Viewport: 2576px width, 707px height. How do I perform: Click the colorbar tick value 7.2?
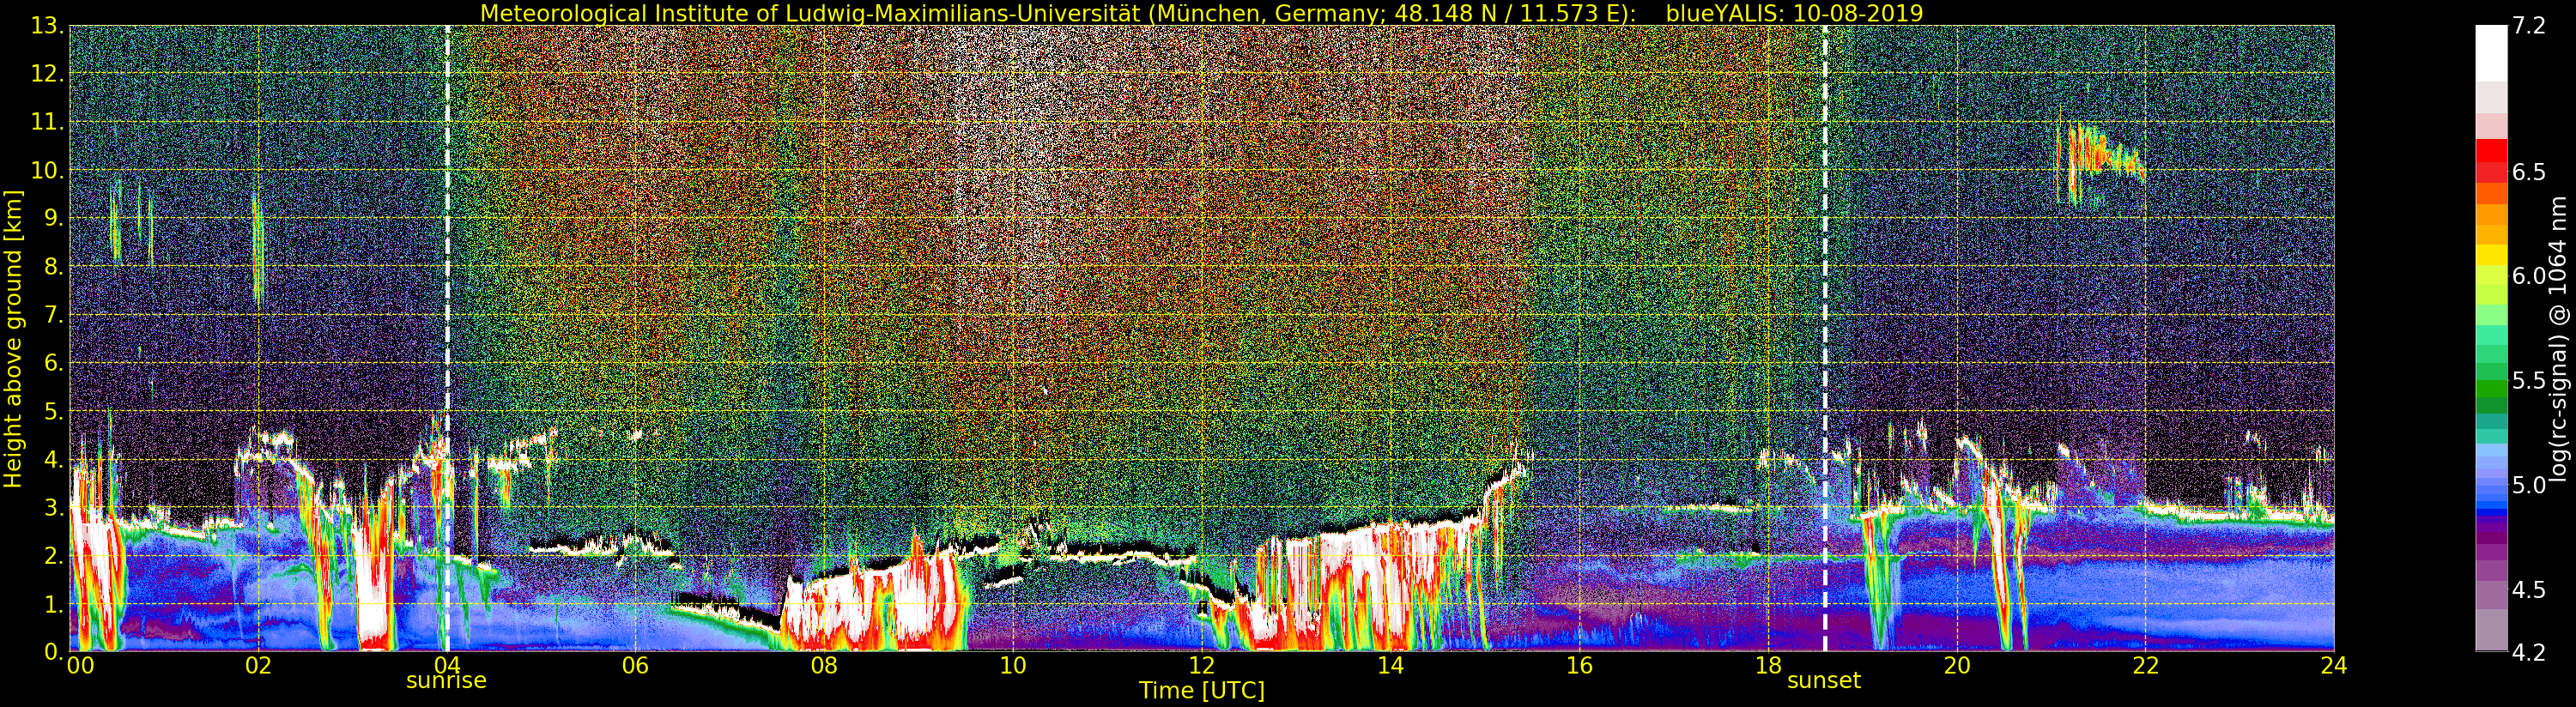click(x=2529, y=26)
